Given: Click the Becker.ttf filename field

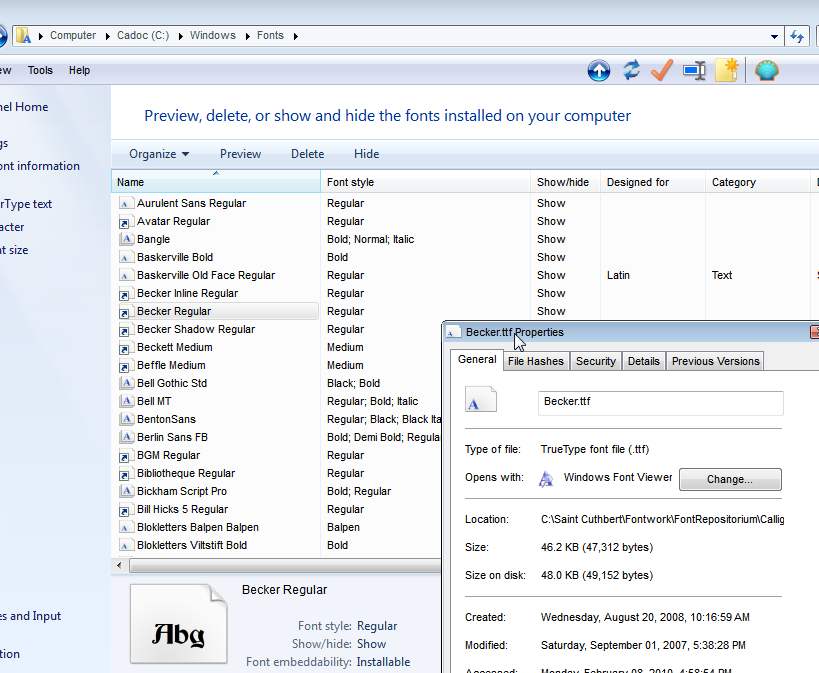Looking at the screenshot, I should pos(660,402).
